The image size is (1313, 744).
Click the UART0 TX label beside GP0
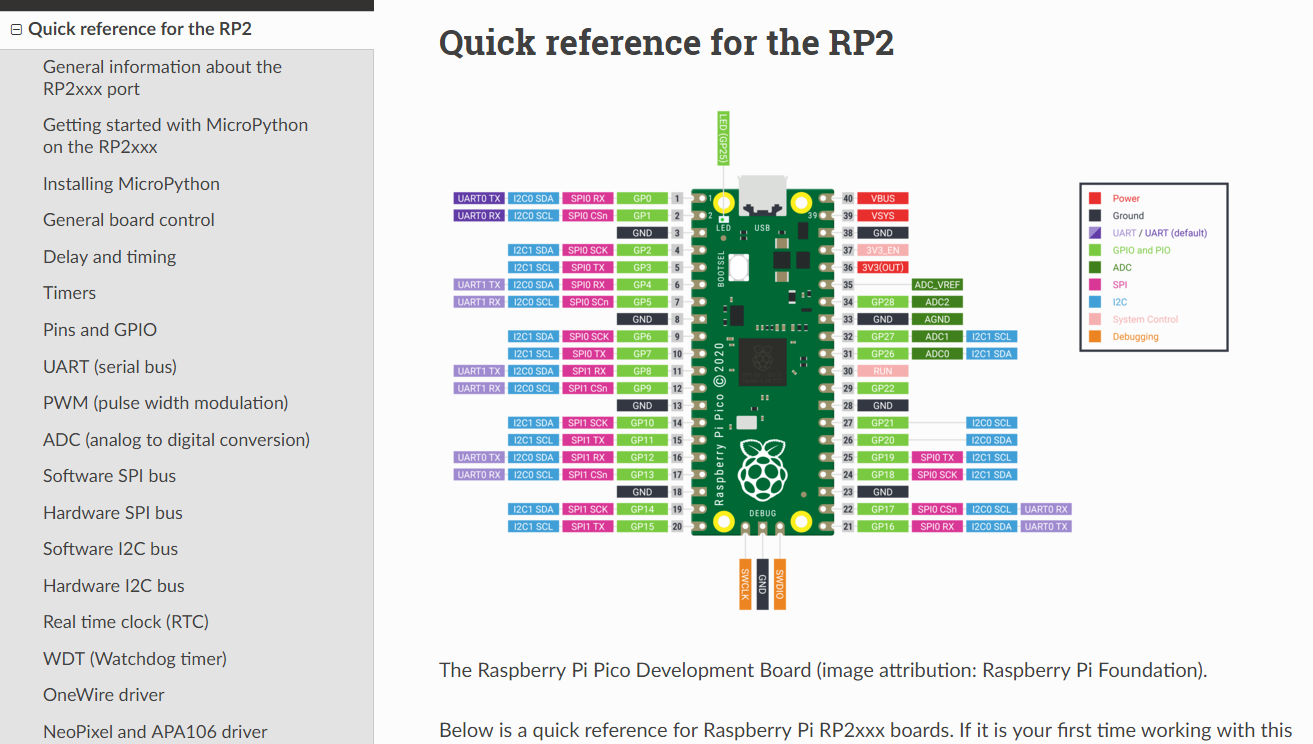click(479, 199)
